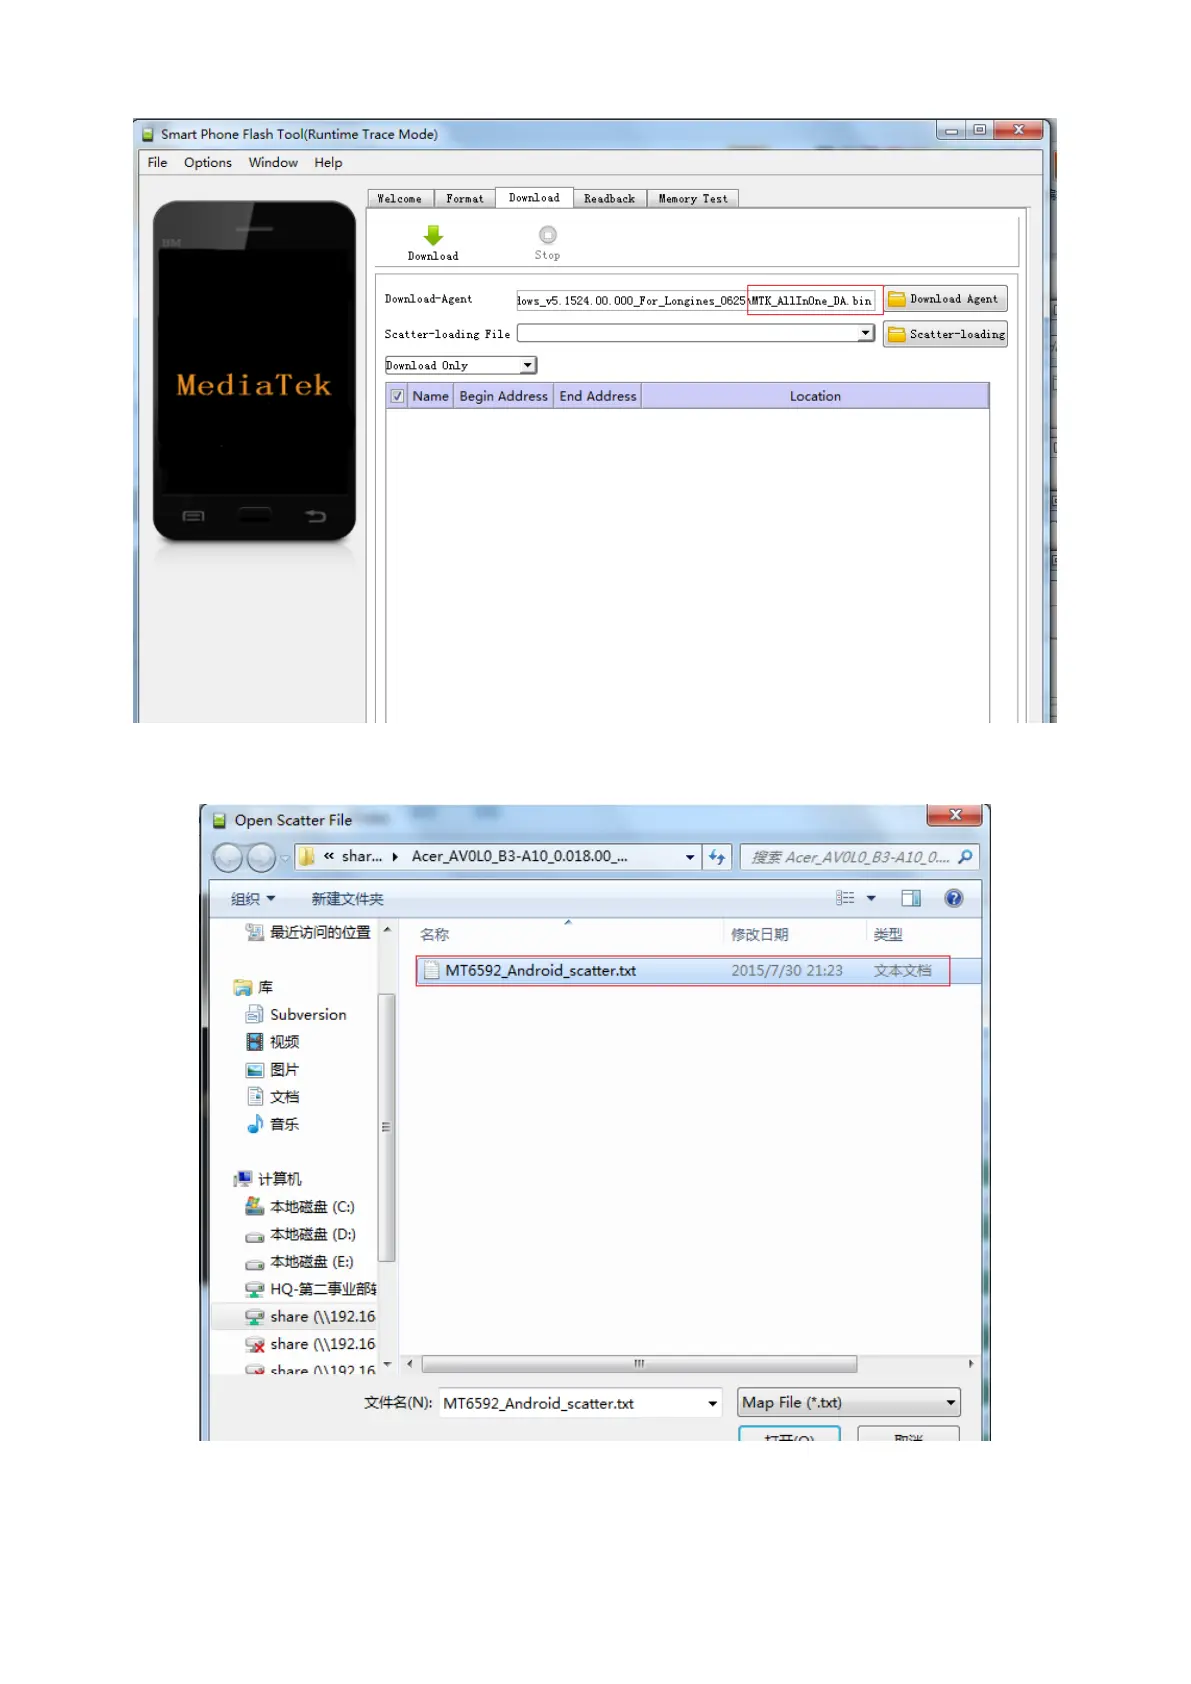Open the 音乐 music library
The image size is (1191, 1684).
(273, 1124)
